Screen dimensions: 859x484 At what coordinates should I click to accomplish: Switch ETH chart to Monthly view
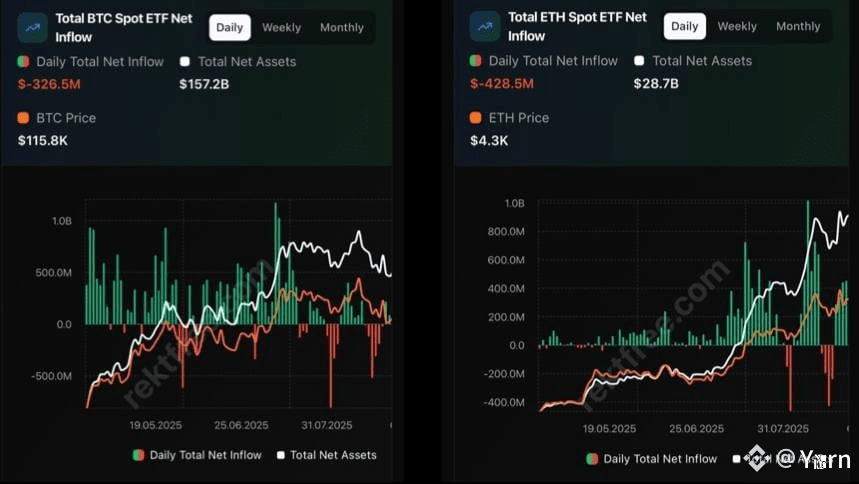[x=798, y=26]
